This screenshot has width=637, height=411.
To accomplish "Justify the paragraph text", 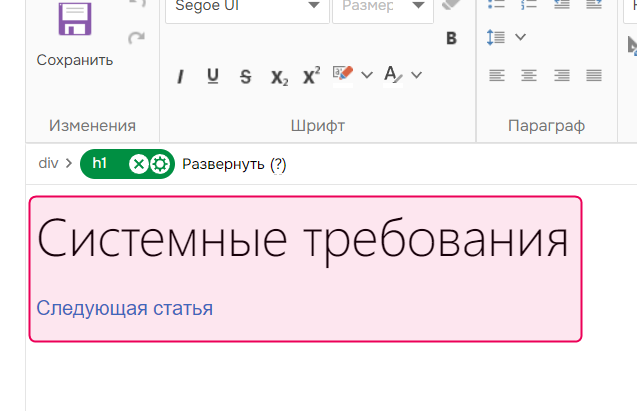I will pyautogui.click(x=594, y=76).
